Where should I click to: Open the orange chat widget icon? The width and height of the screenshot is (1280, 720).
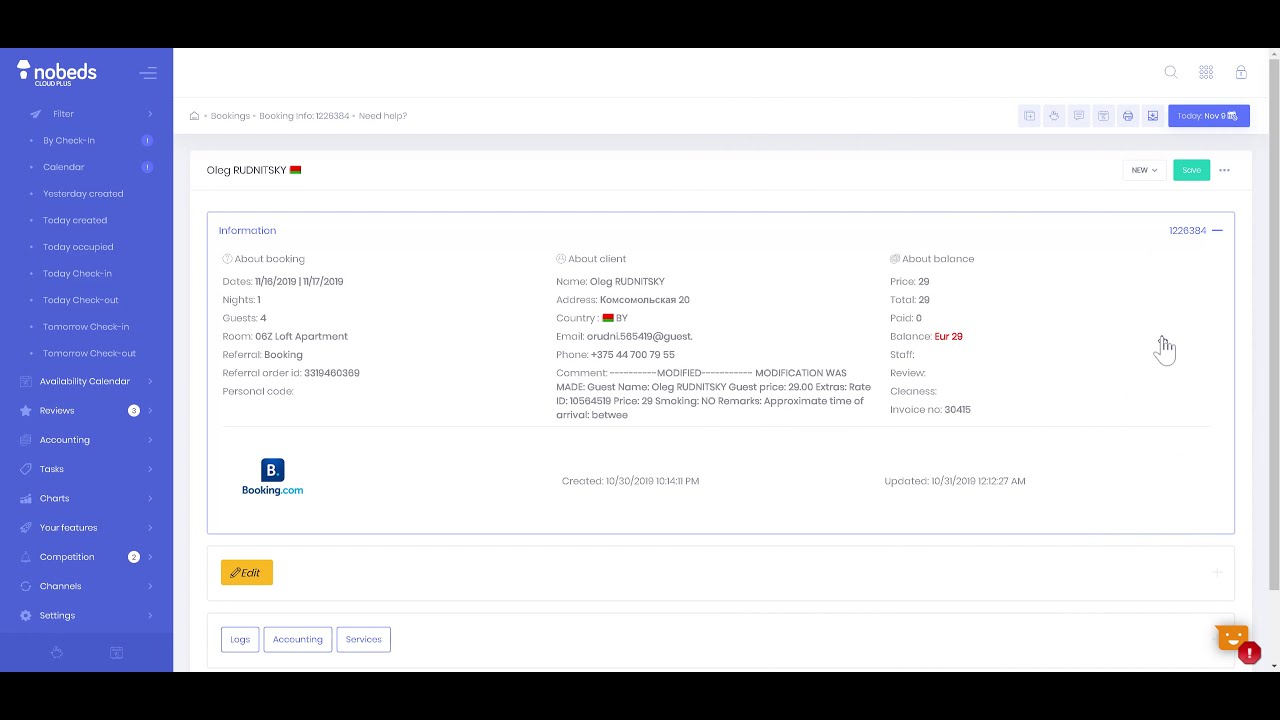(x=1232, y=637)
